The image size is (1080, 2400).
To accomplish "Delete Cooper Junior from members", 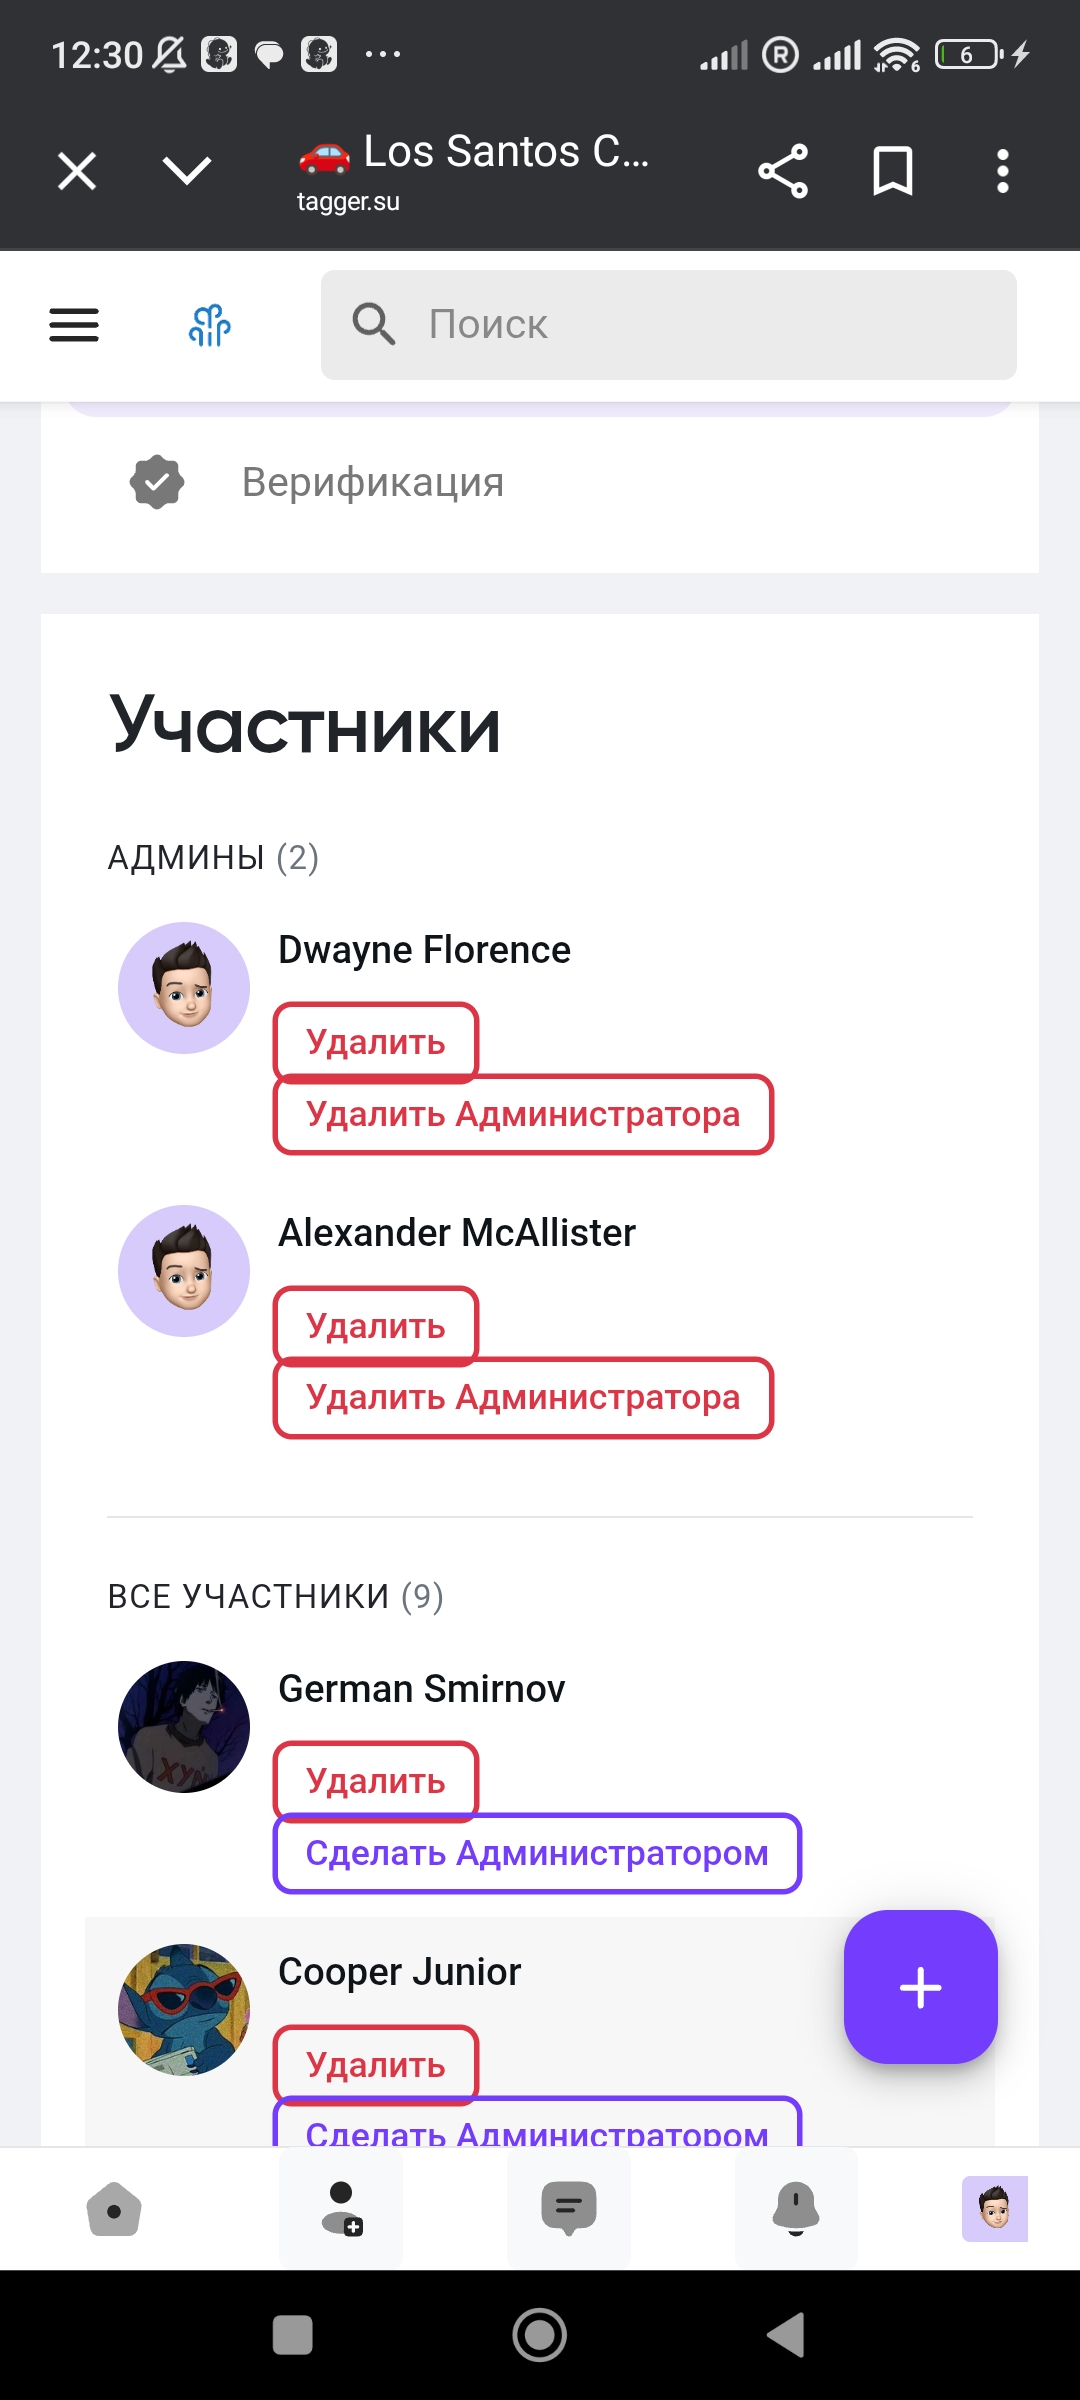I will tap(376, 2064).
